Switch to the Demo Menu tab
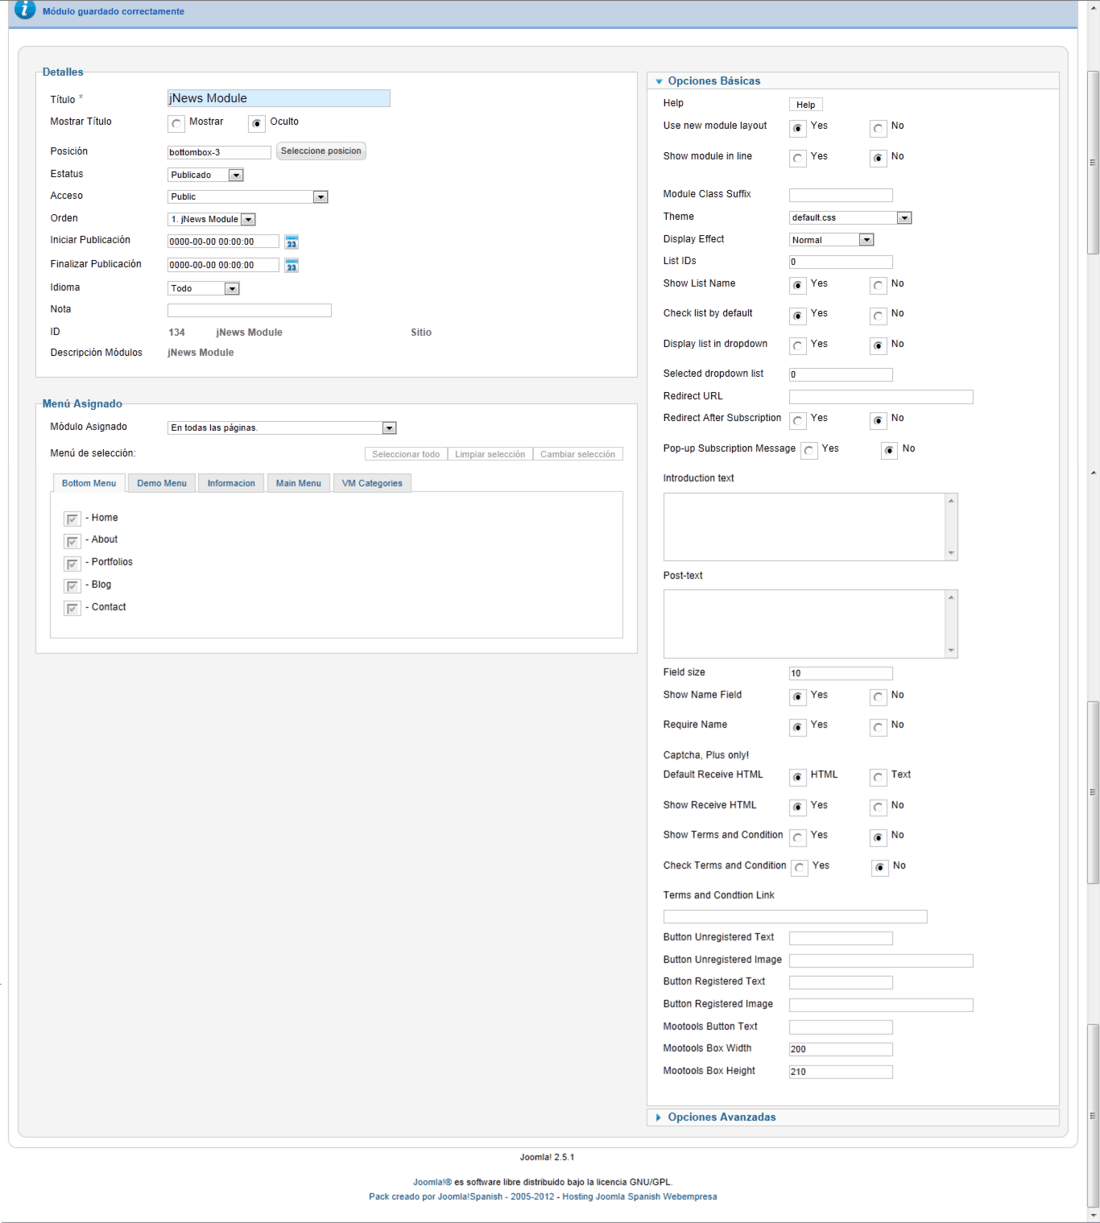The height and width of the screenshot is (1223, 1100). pyautogui.click(x=162, y=483)
